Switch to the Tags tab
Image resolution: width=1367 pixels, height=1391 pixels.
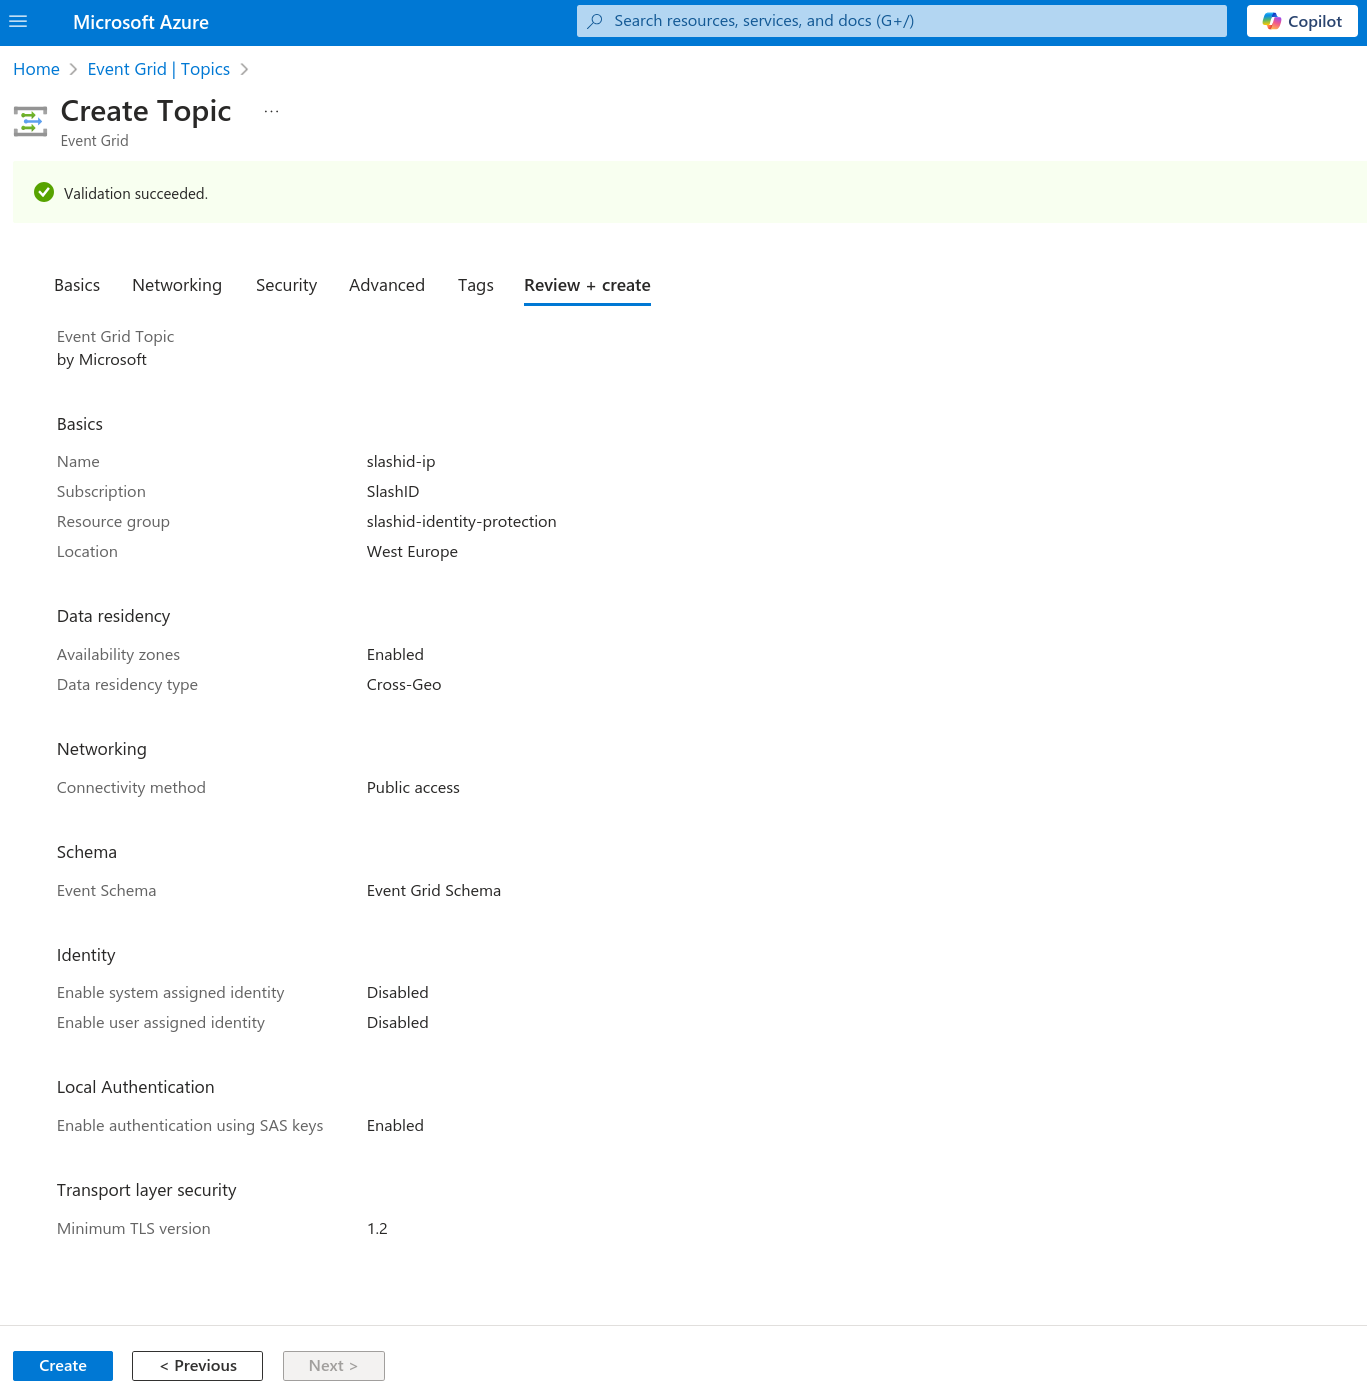[475, 285]
